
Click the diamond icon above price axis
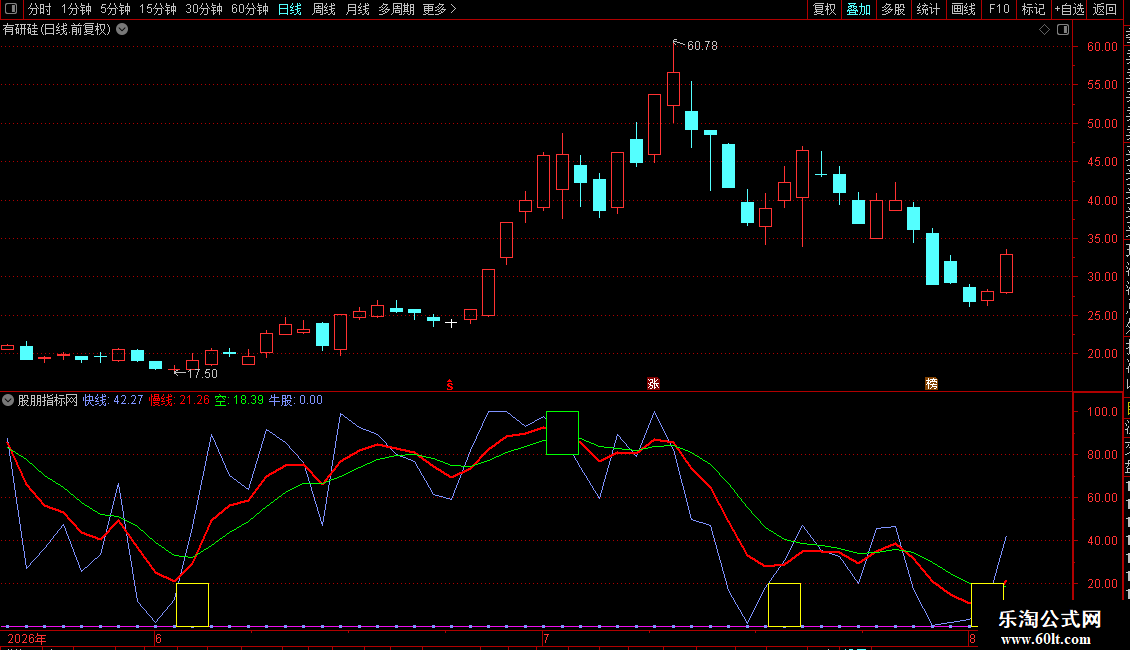1044,30
